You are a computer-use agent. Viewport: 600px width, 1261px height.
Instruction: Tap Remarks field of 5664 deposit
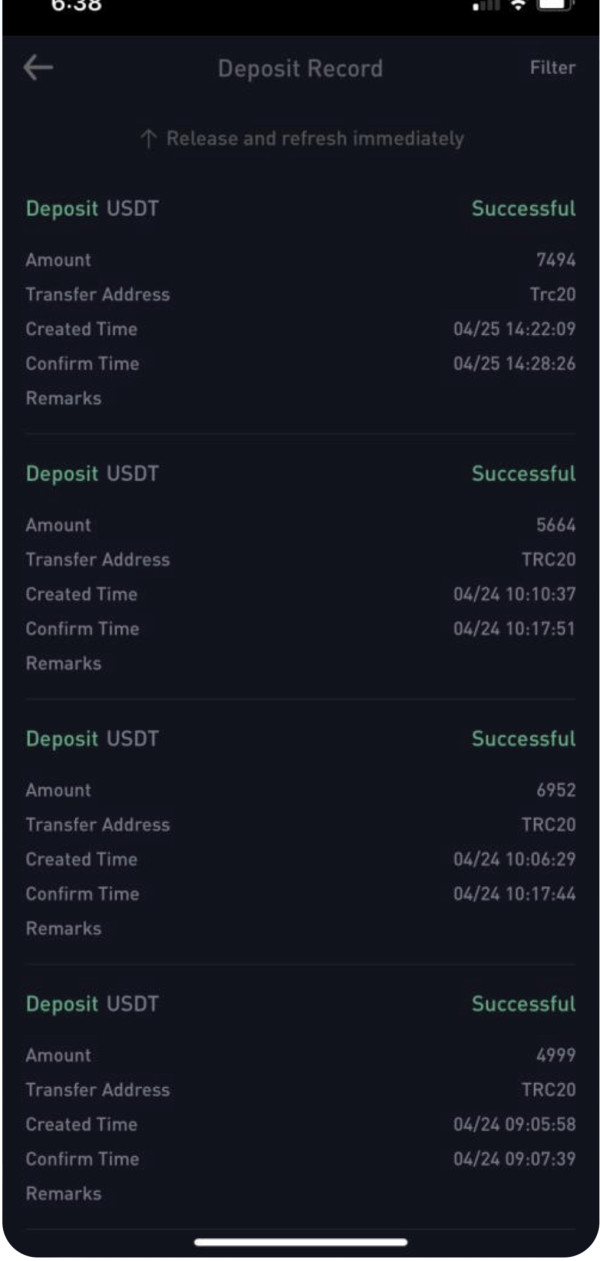(x=64, y=663)
